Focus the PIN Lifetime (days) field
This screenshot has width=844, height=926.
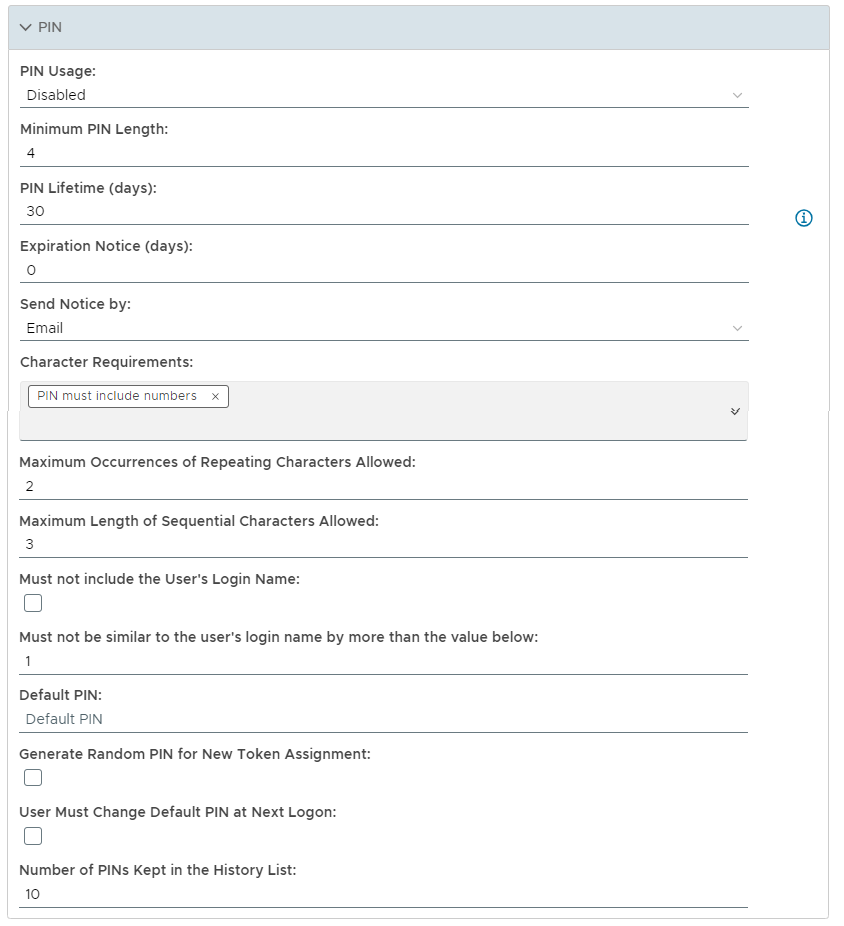click(x=383, y=211)
